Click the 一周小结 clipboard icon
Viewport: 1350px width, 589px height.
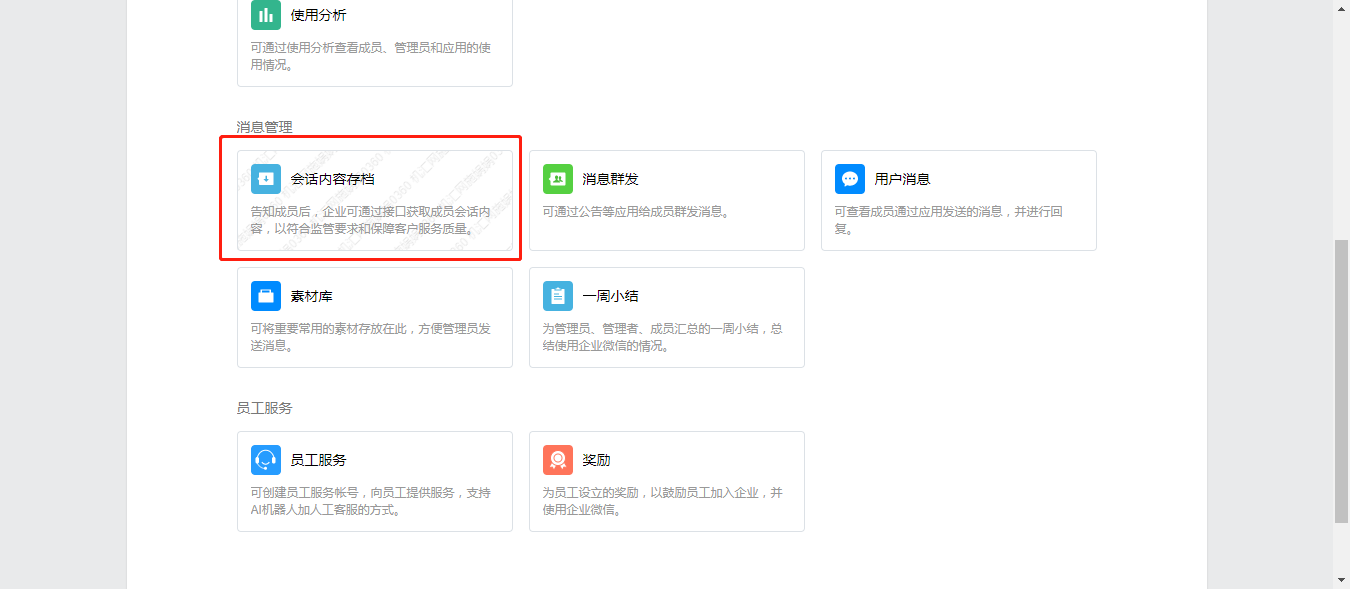(x=558, y=296)
